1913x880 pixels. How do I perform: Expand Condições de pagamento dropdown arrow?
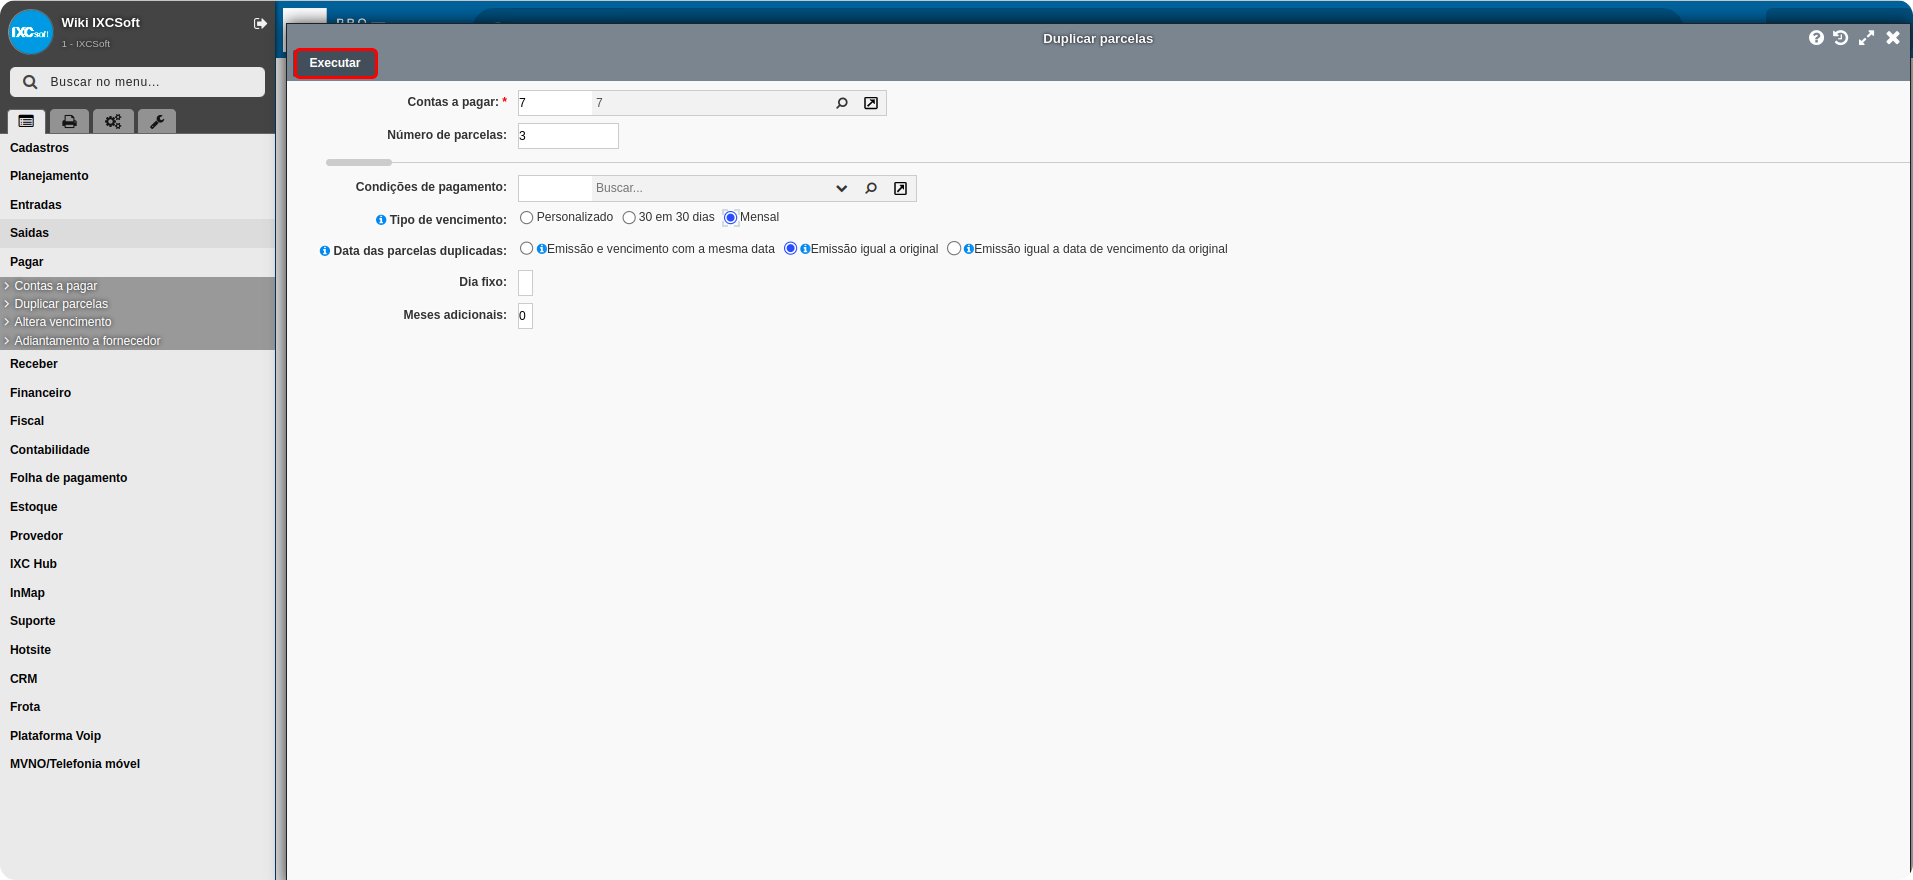(x=842, y=188)
